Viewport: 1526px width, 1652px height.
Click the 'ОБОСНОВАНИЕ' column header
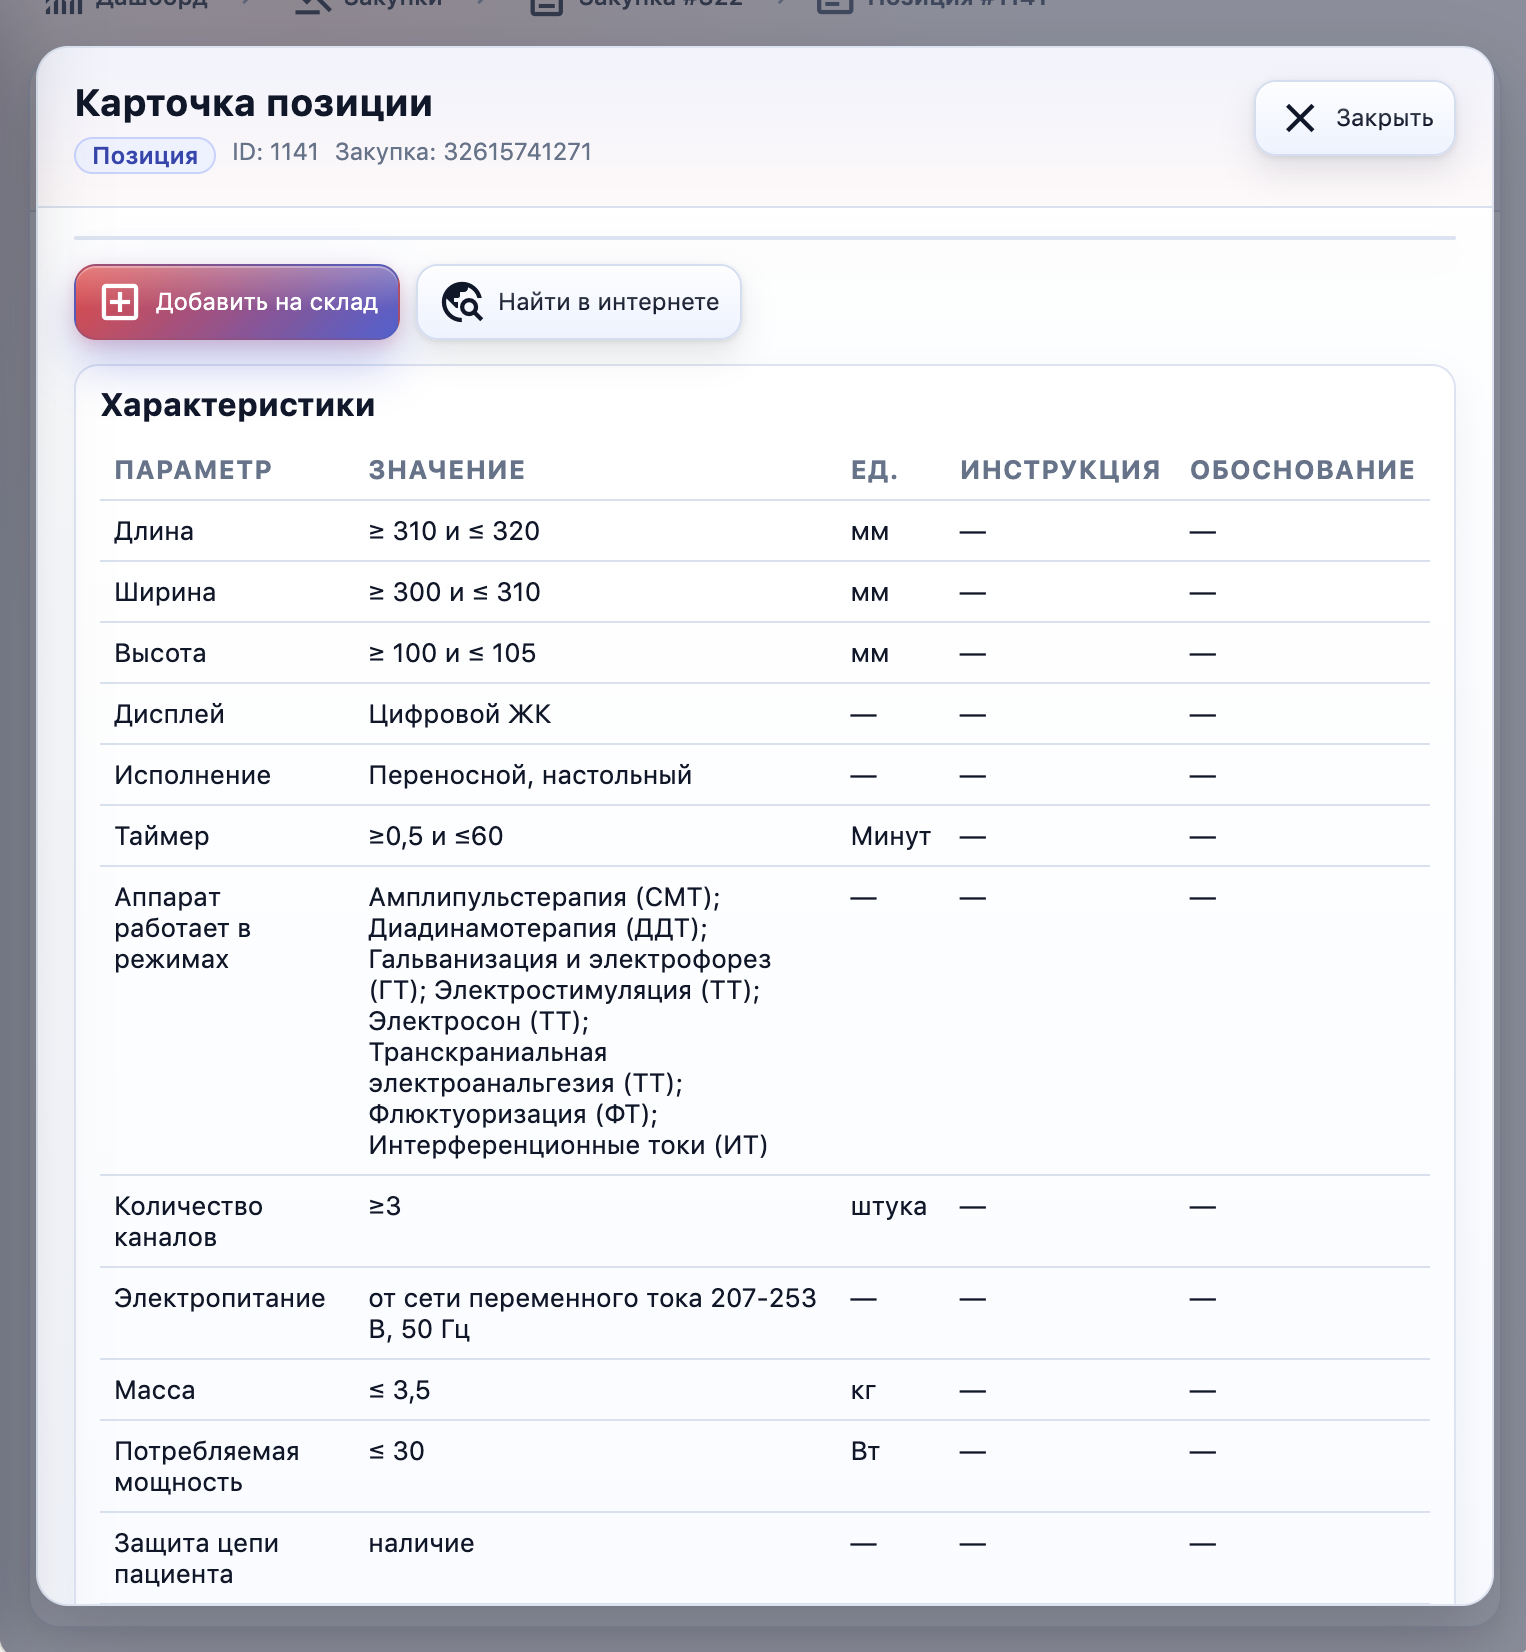point(1302,470)
